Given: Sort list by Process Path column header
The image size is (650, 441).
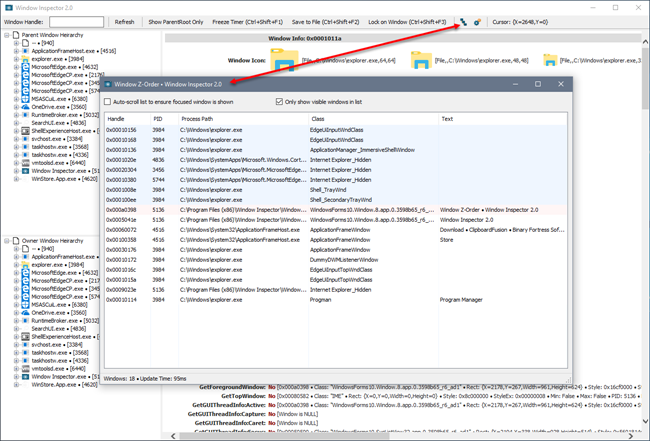Looking at the screenshot, I should click(197, 119).
